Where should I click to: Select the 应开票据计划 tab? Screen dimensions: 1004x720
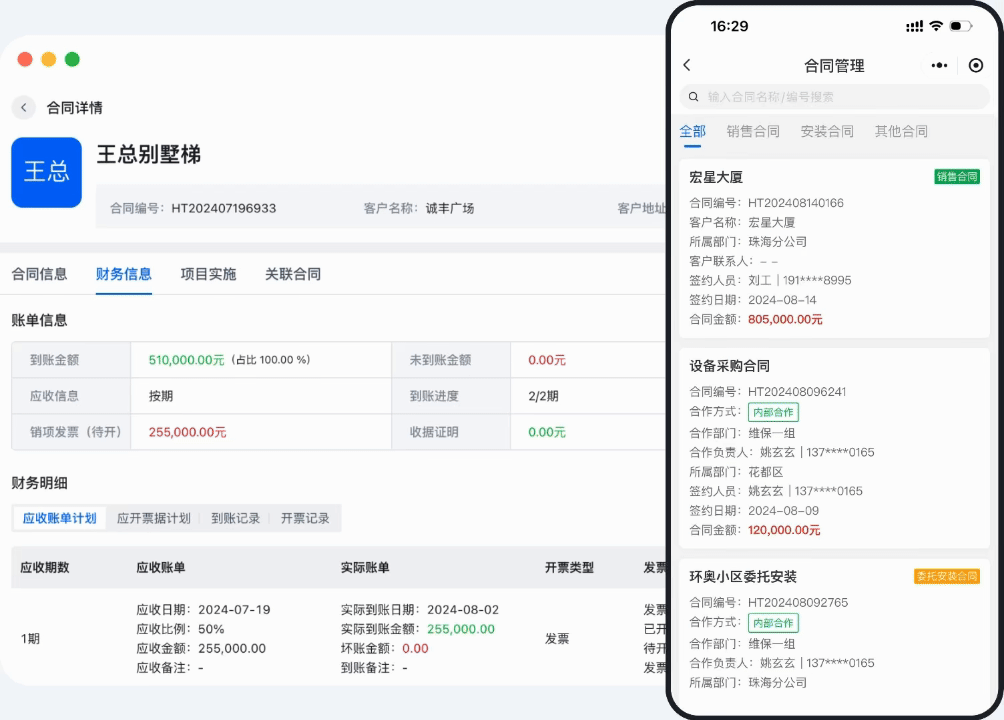155,518
